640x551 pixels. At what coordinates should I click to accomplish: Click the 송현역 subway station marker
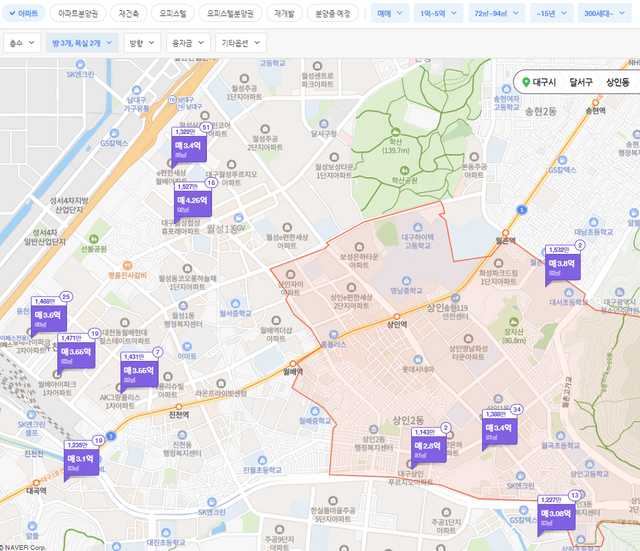tap(596, 102)
